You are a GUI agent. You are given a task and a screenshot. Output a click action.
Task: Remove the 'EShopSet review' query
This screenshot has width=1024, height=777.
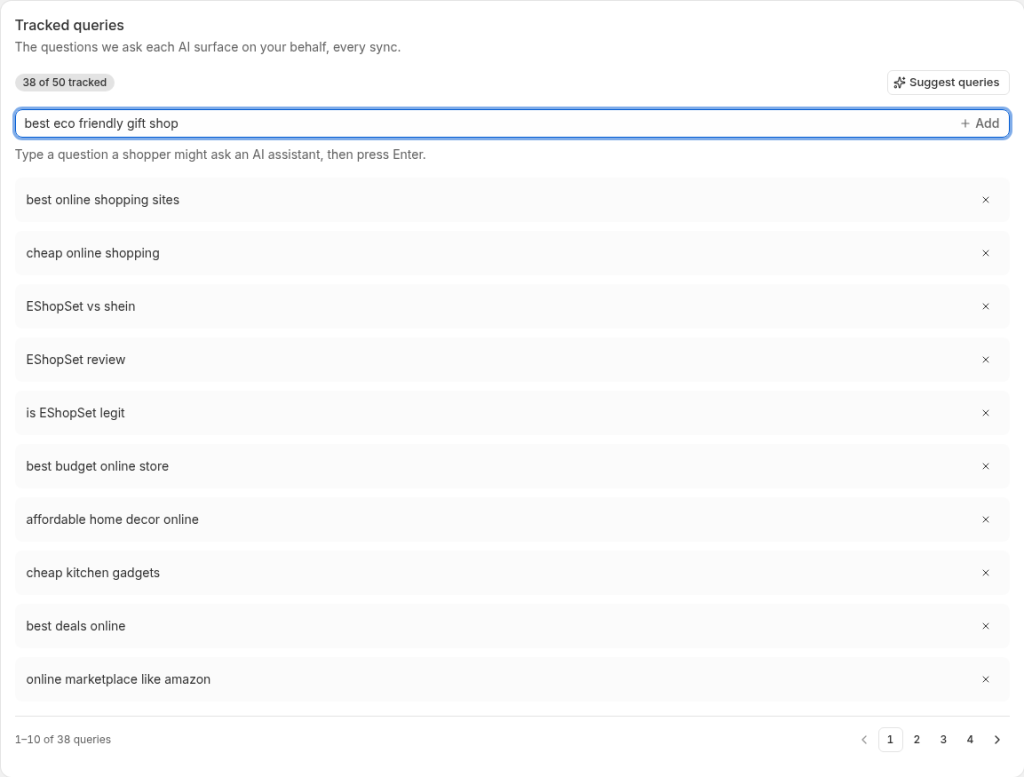[x=985, y=360]
